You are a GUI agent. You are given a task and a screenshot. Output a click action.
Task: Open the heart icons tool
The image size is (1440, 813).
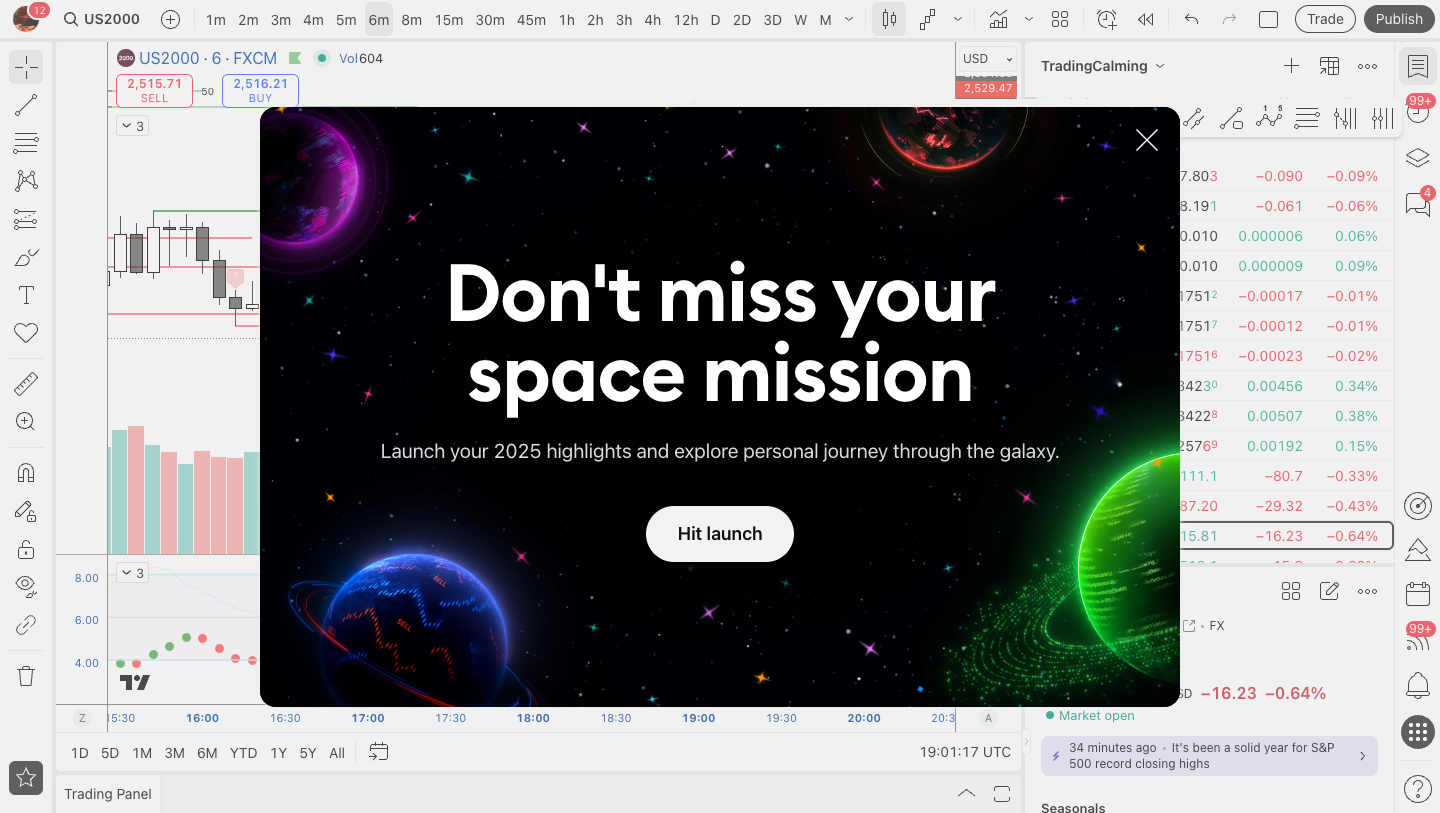pos(26,333)
